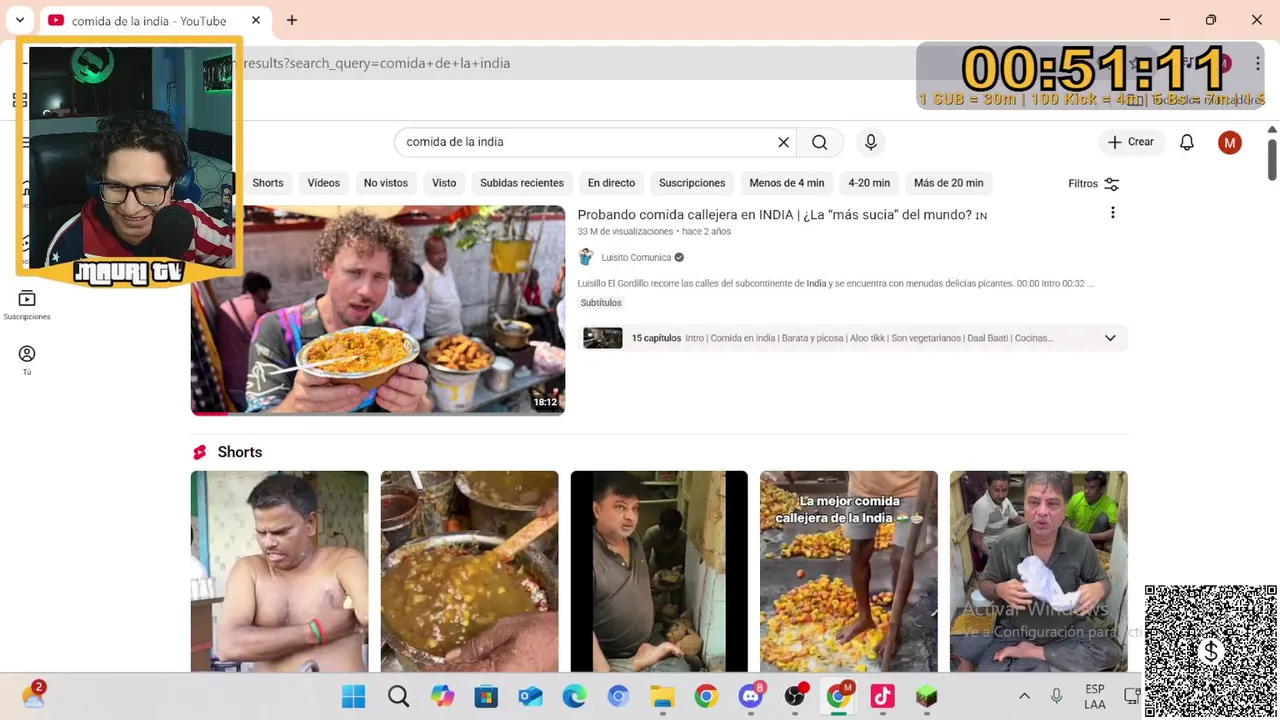Open the Short of man holding white cloth
This screenshot has width=1280, height=720.
(x=1038, y=571)
